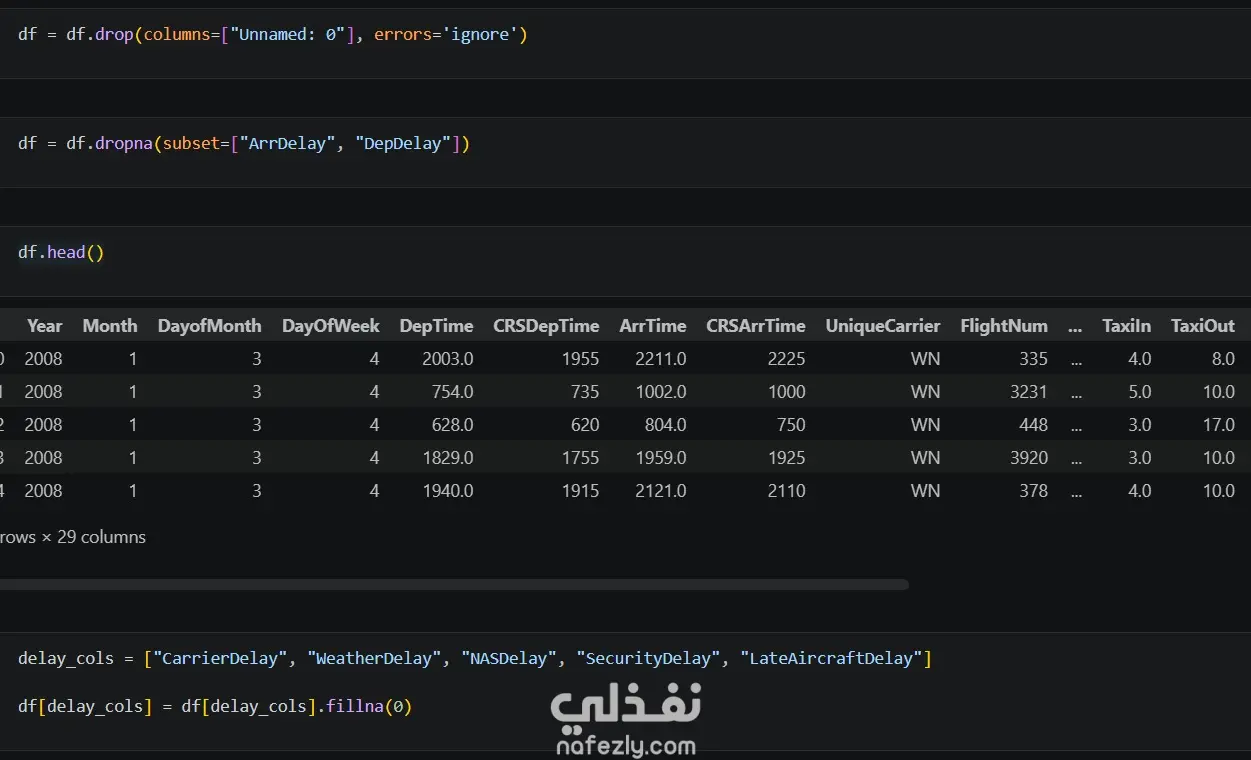Click the TaxiOut column header

coord(1203,326)
